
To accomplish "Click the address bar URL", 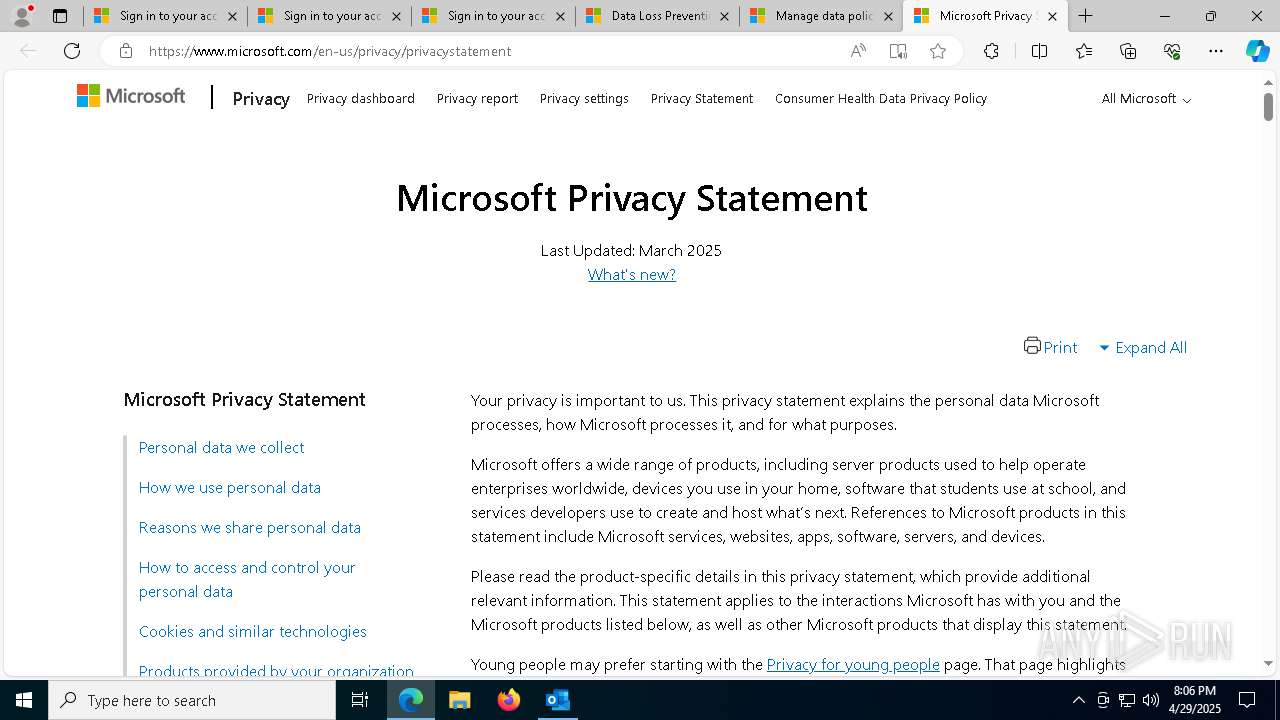I will [x=330, y=51].
